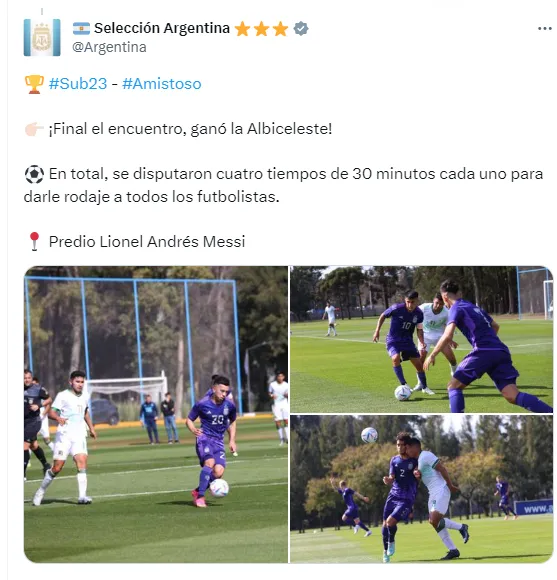Screen dimensions: 557x580
Task: Open the three-dot more options menu
Action: 544,28
